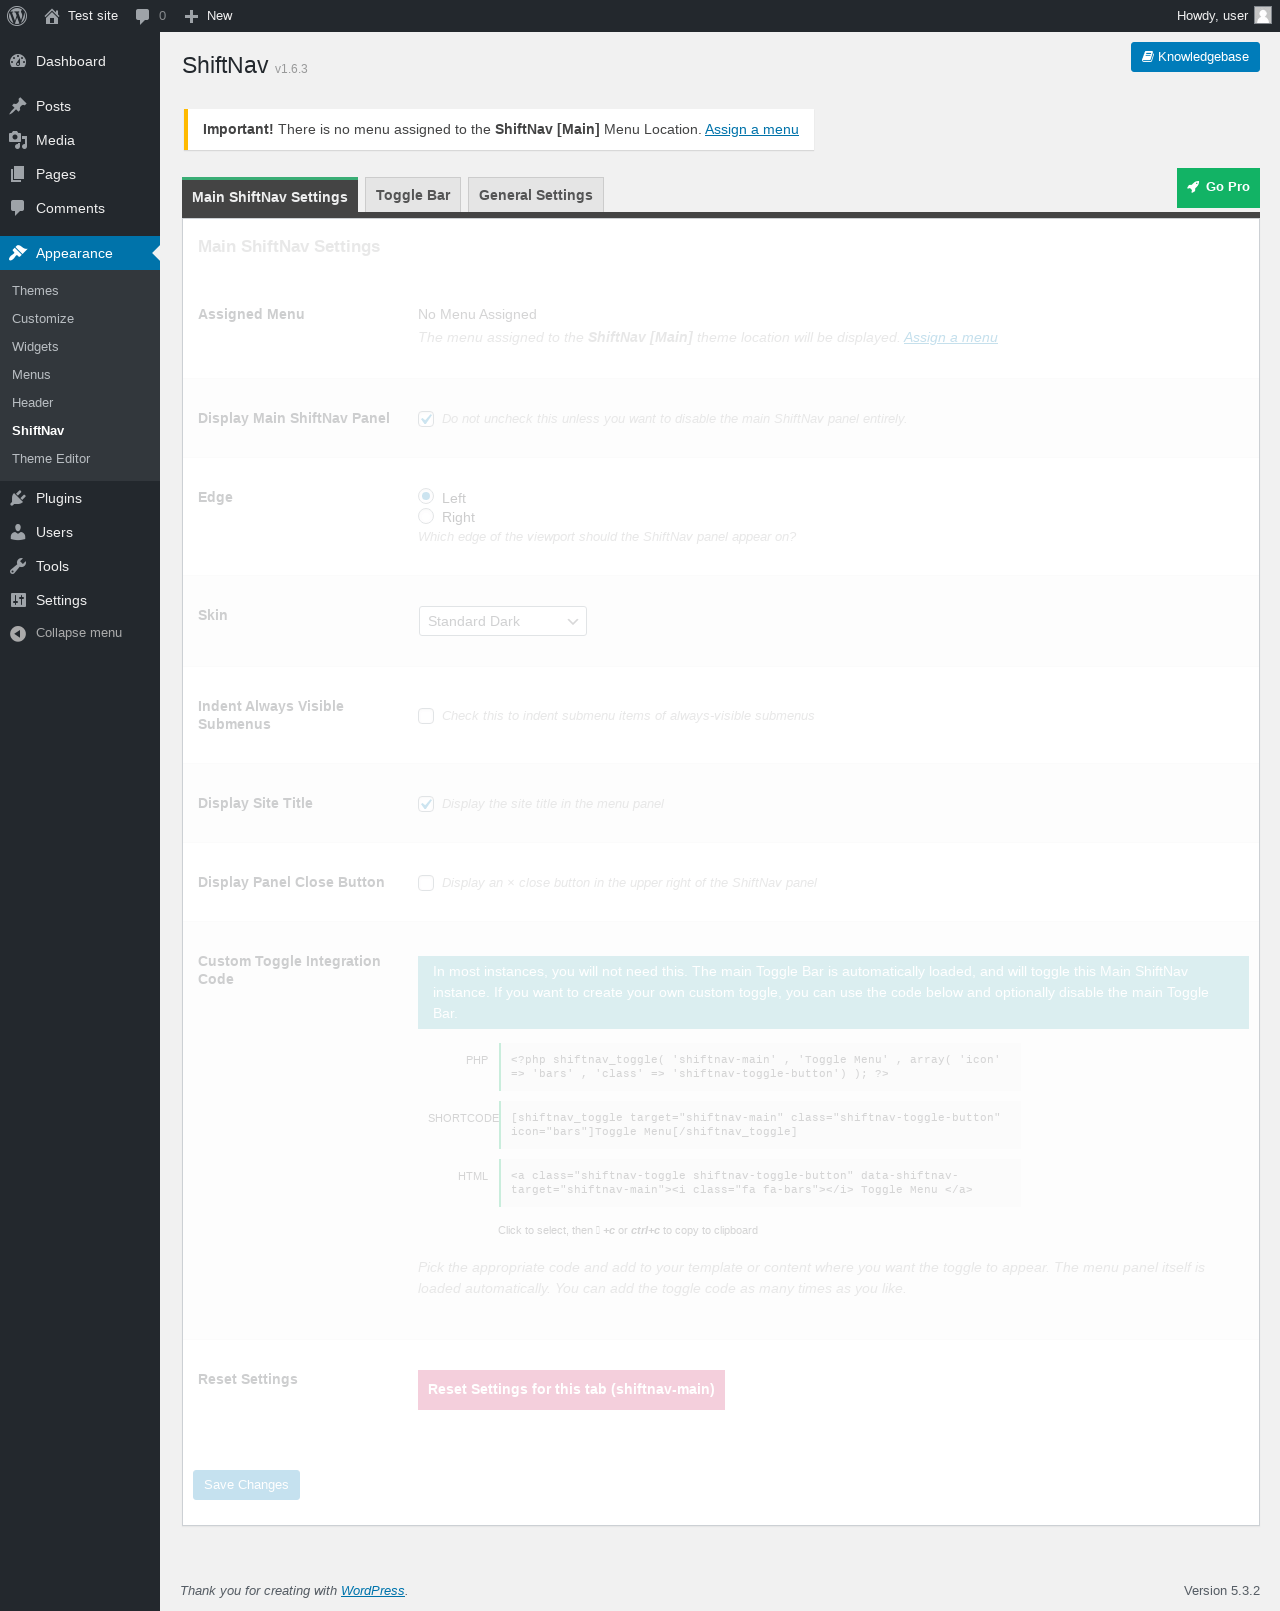Click the Go Pro rocket icon

[x=1193, y=187]
